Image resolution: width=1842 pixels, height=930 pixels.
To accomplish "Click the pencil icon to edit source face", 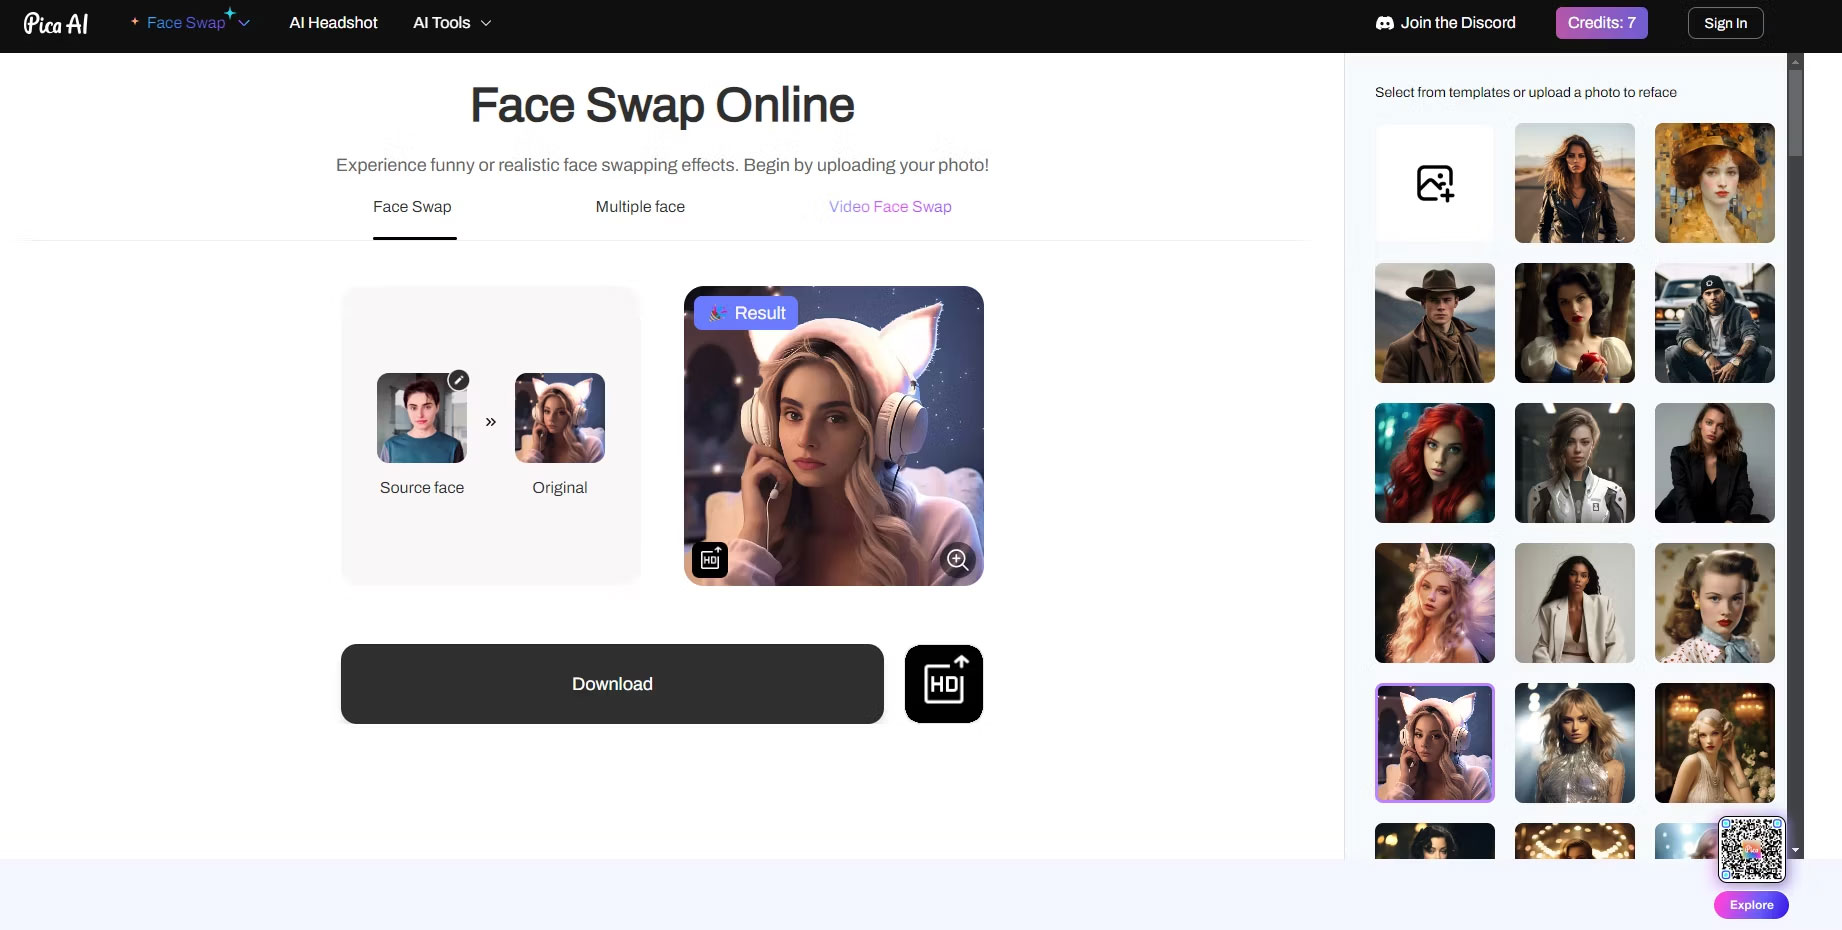I will pyautogui.click(x=458, y=380).
